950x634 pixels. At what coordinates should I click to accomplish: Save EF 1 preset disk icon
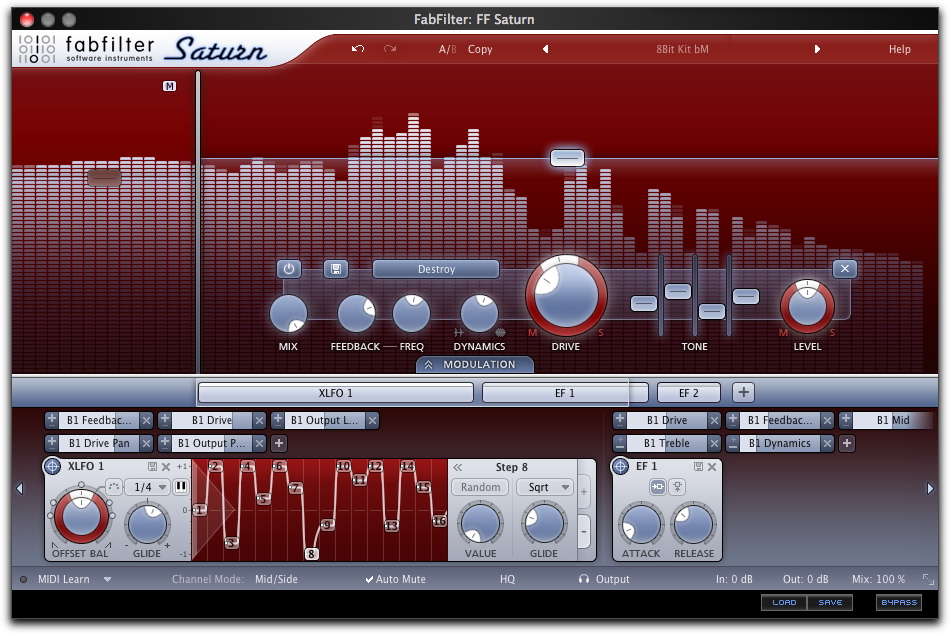point(699,467)
